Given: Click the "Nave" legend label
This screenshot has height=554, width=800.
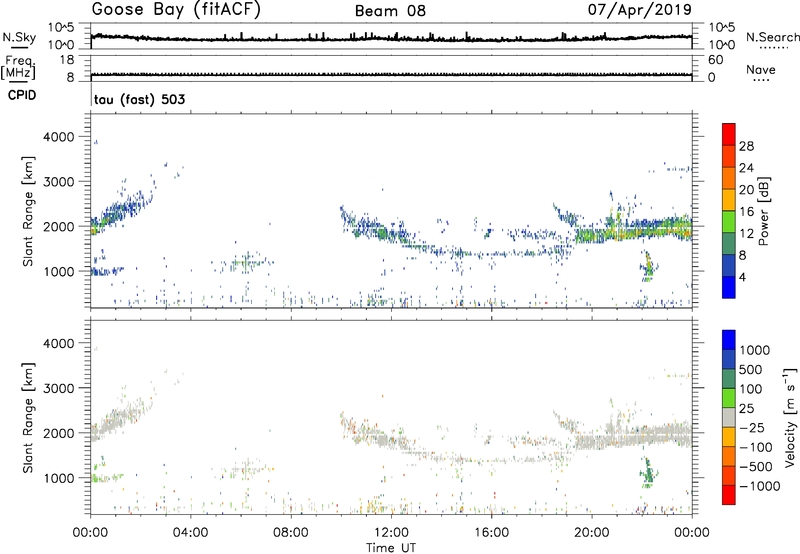Looking at the screenshot, I should pos(761,70).
